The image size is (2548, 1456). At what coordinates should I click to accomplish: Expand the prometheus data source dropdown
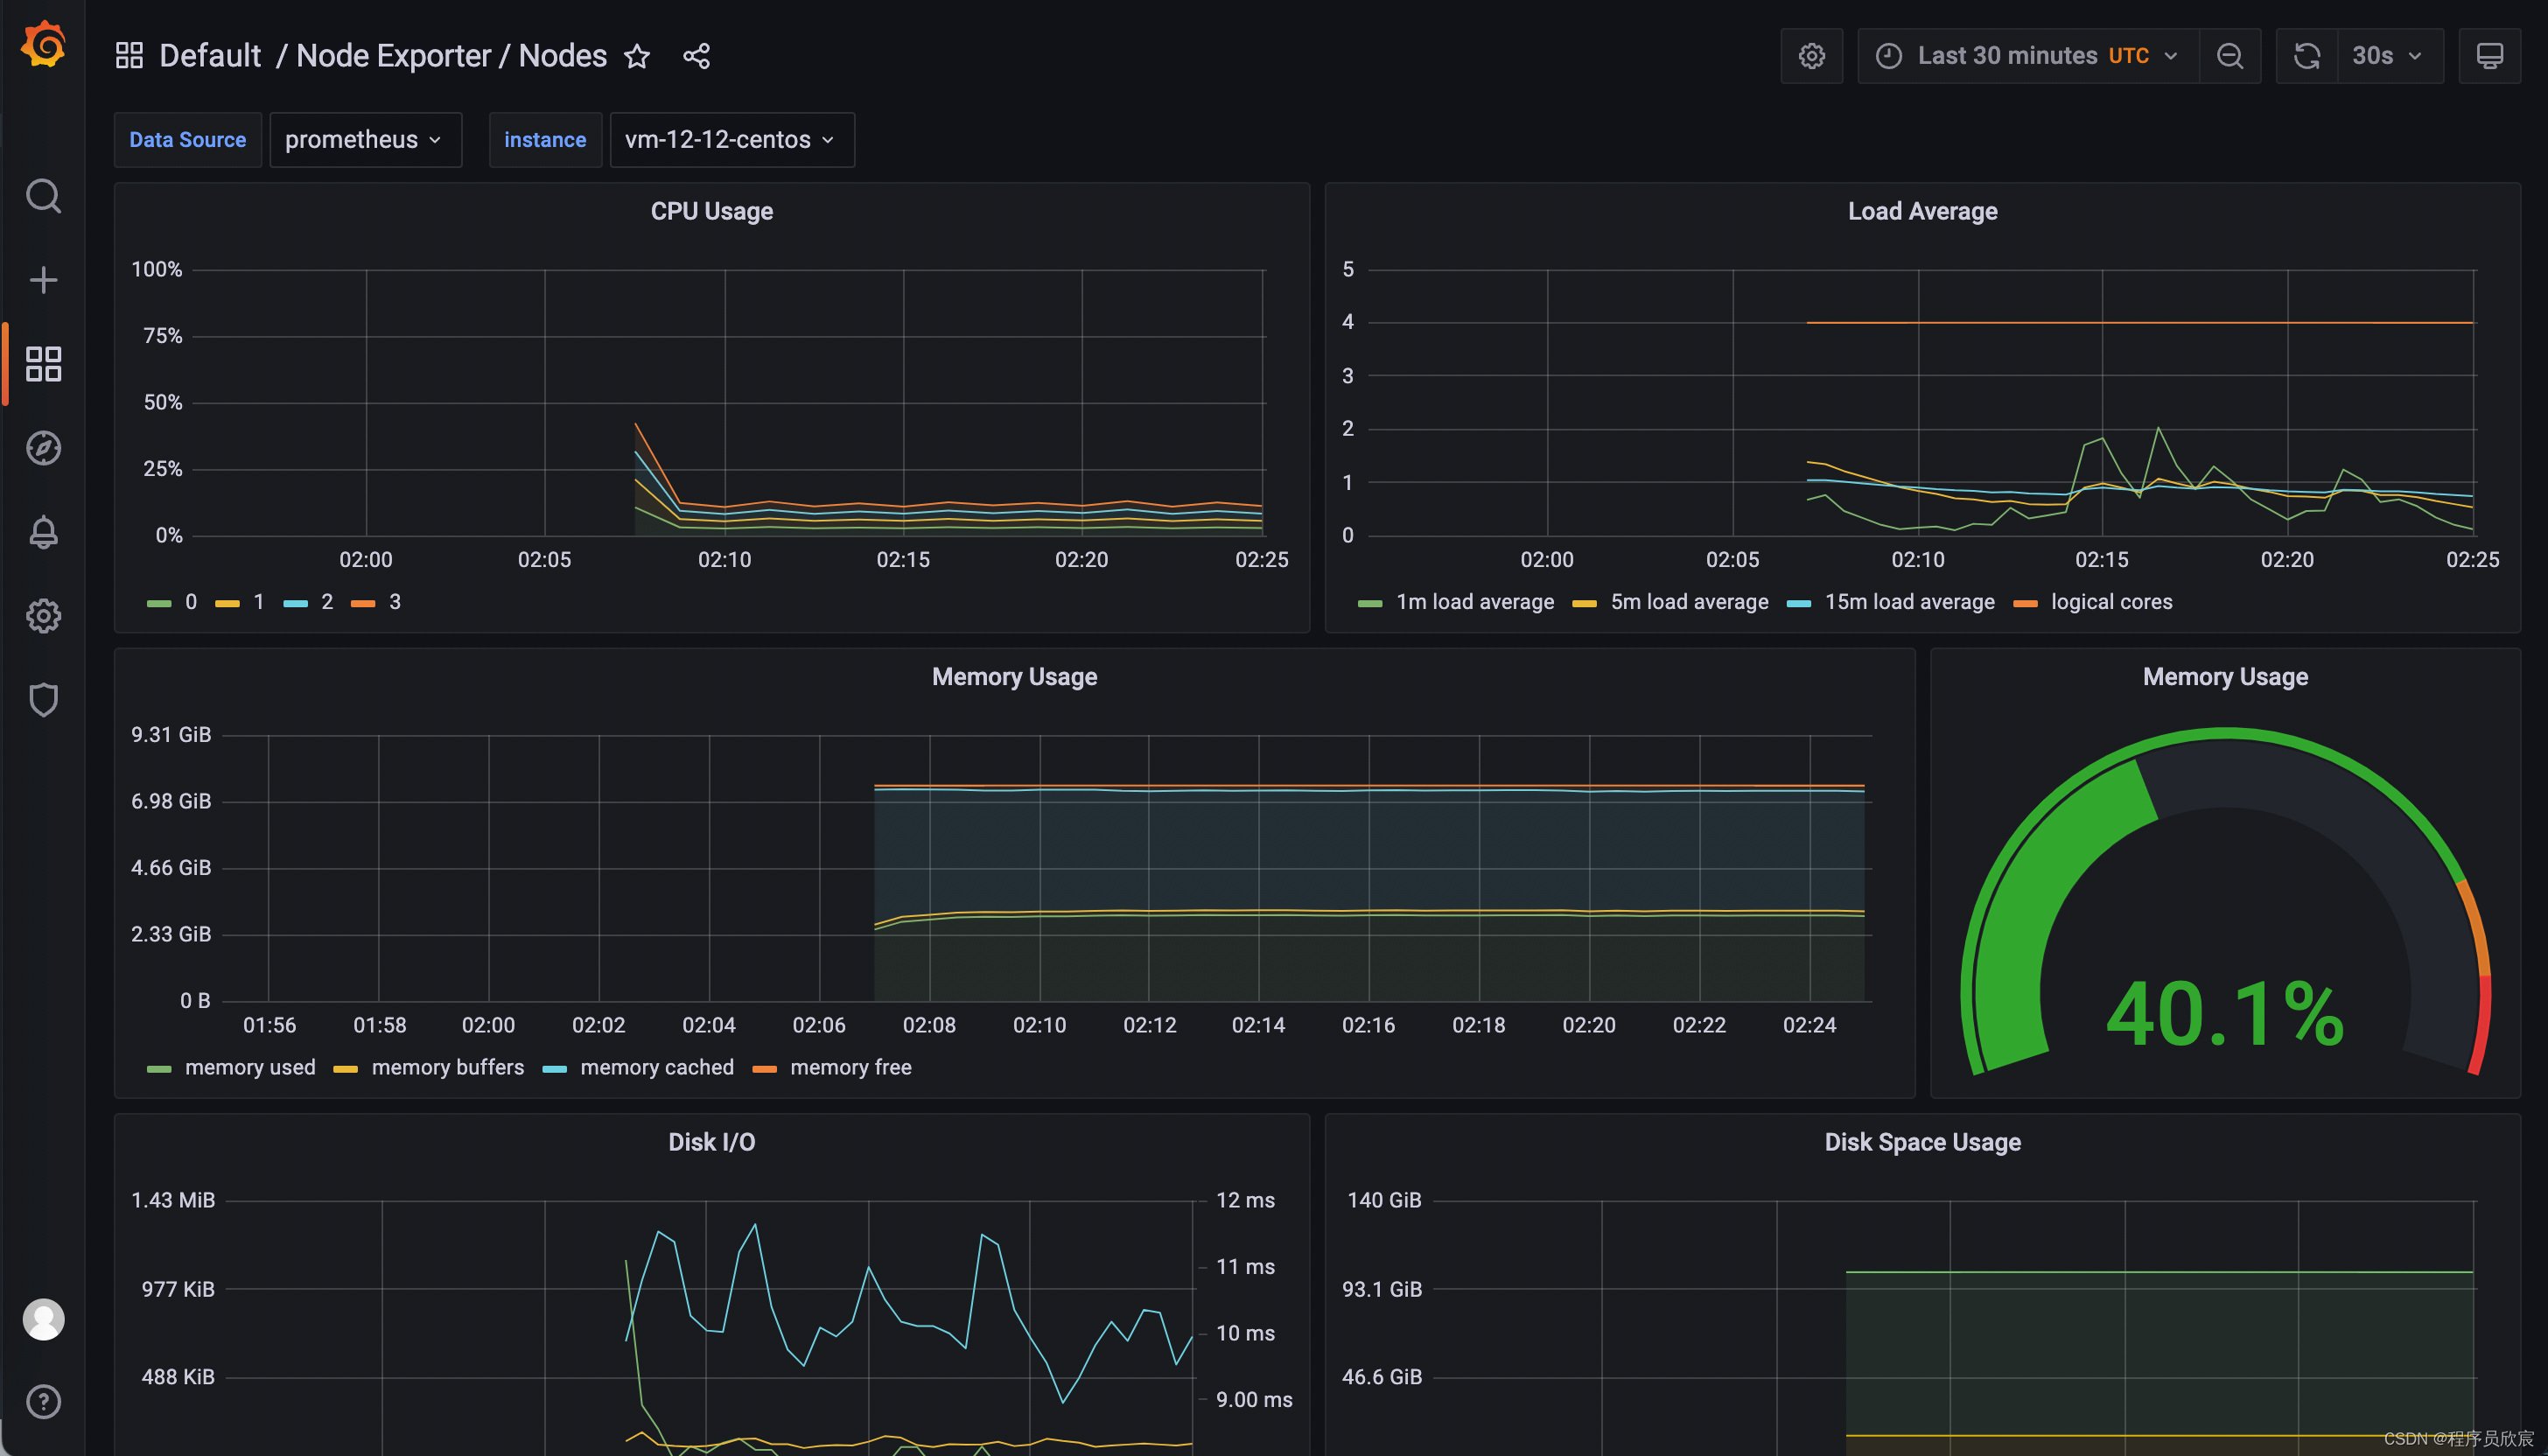[364, 140]
